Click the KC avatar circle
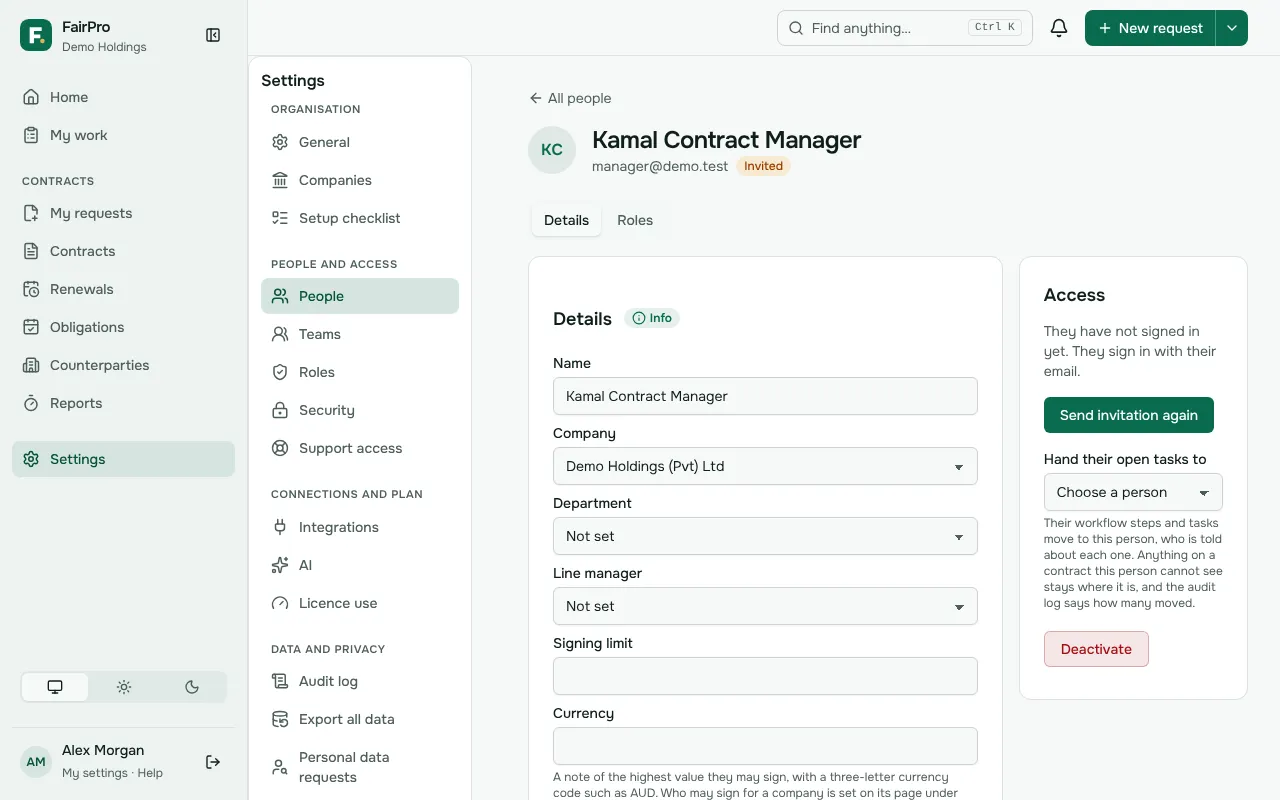The width and height of the screenshot is (1280, 800). coord(552,150)
